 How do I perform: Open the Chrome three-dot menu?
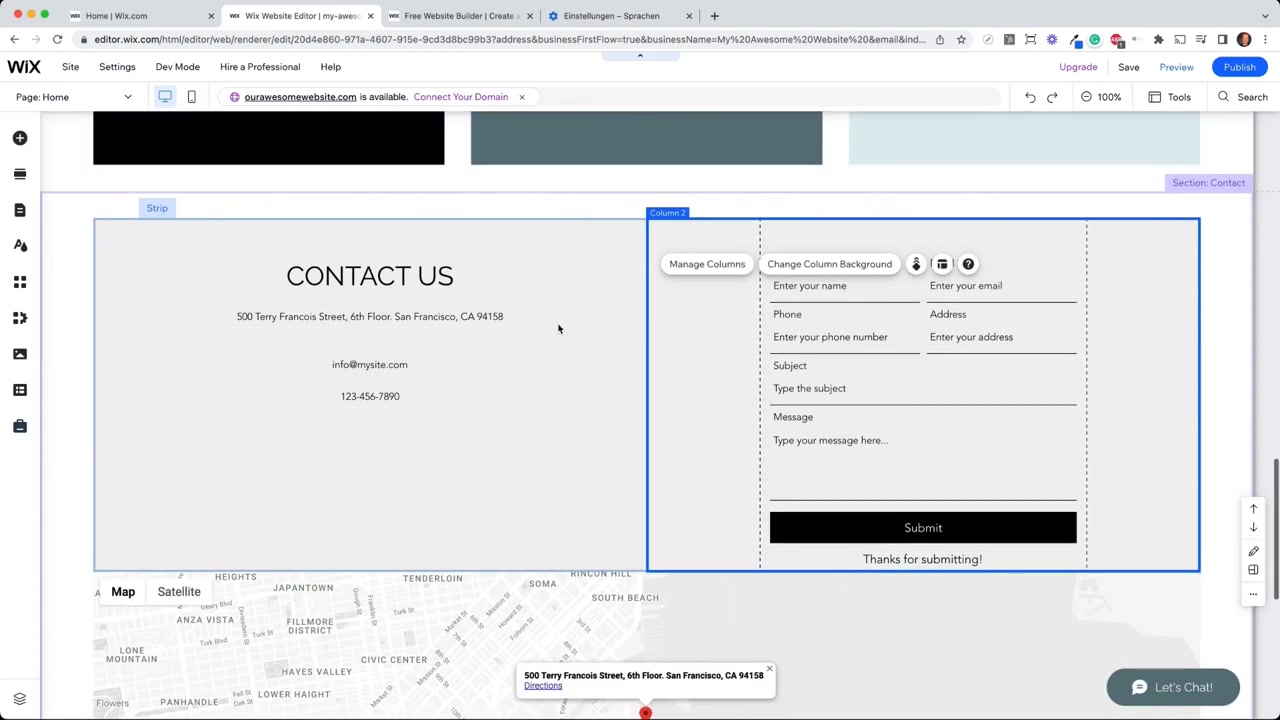[x=1265, y=39]
